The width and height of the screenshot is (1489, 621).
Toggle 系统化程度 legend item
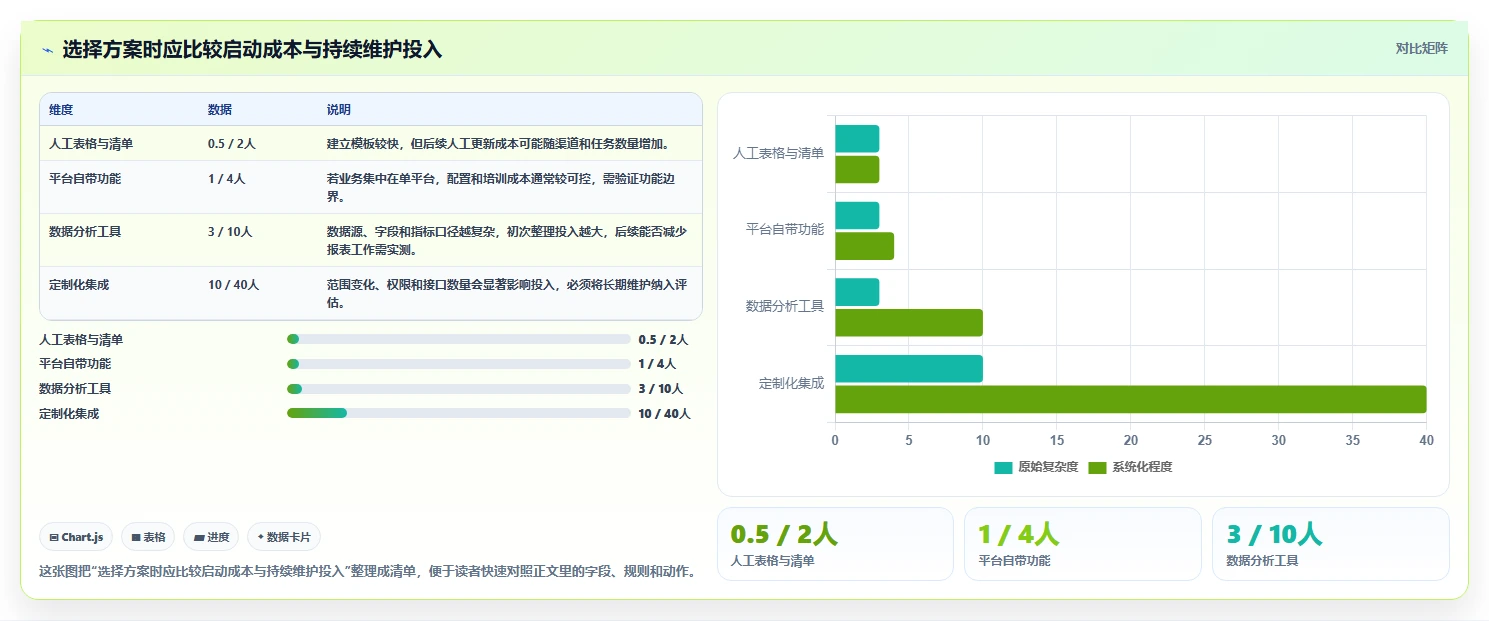pos(1130,468)
